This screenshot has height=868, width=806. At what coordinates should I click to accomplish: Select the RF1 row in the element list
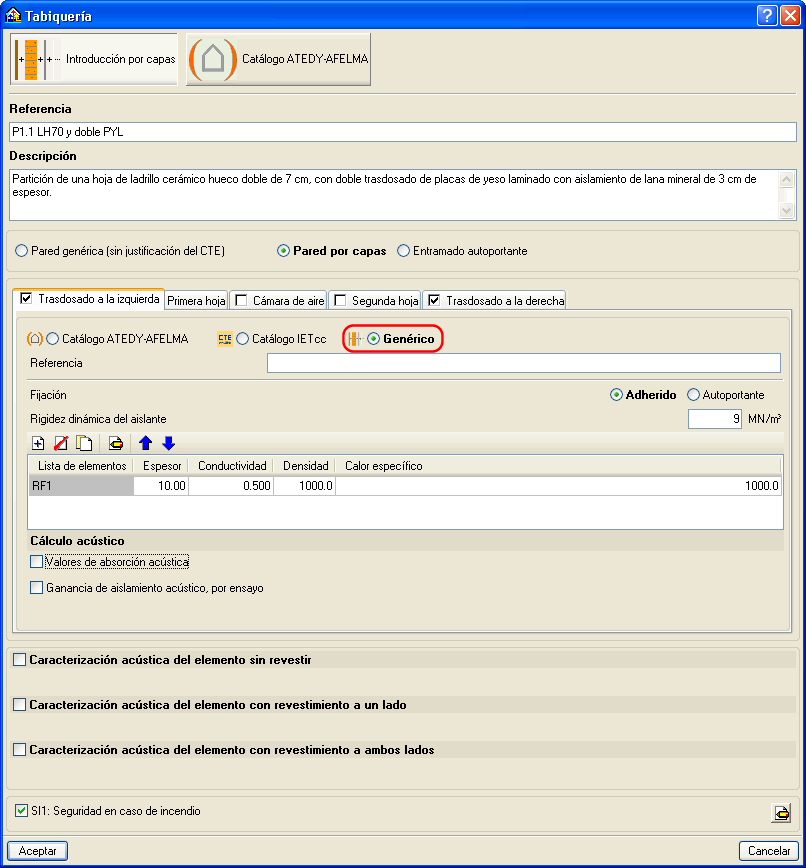click(81, 486)
